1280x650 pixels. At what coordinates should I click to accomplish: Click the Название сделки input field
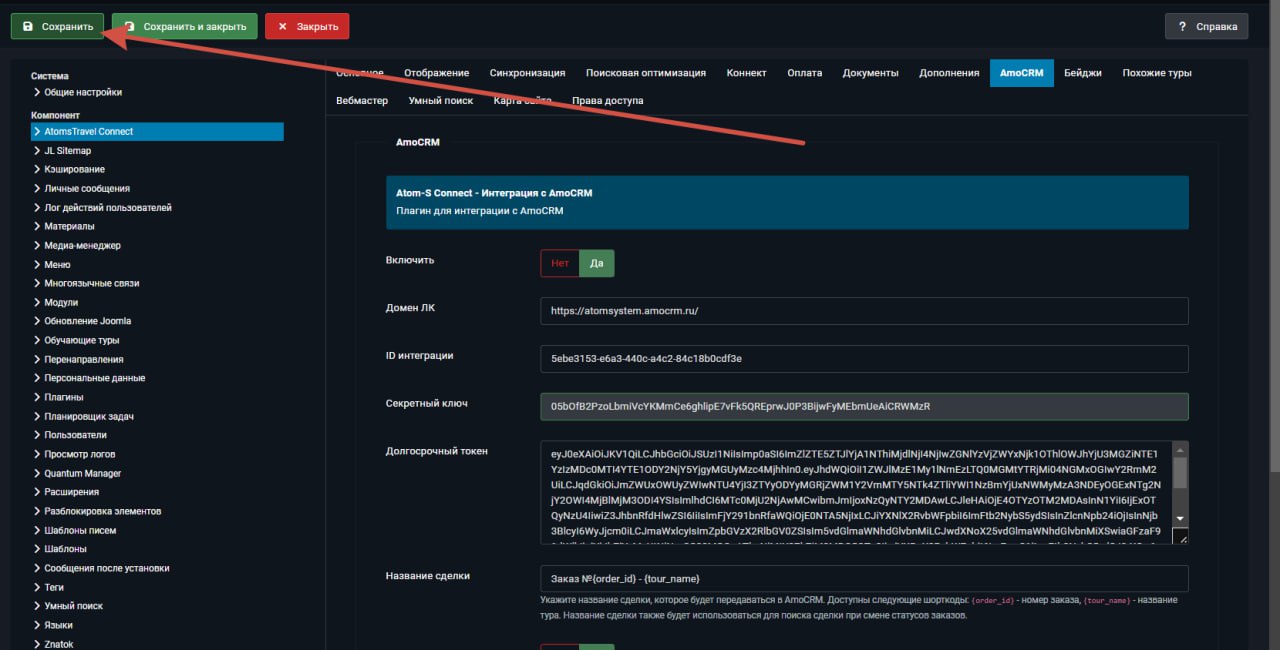864,579
